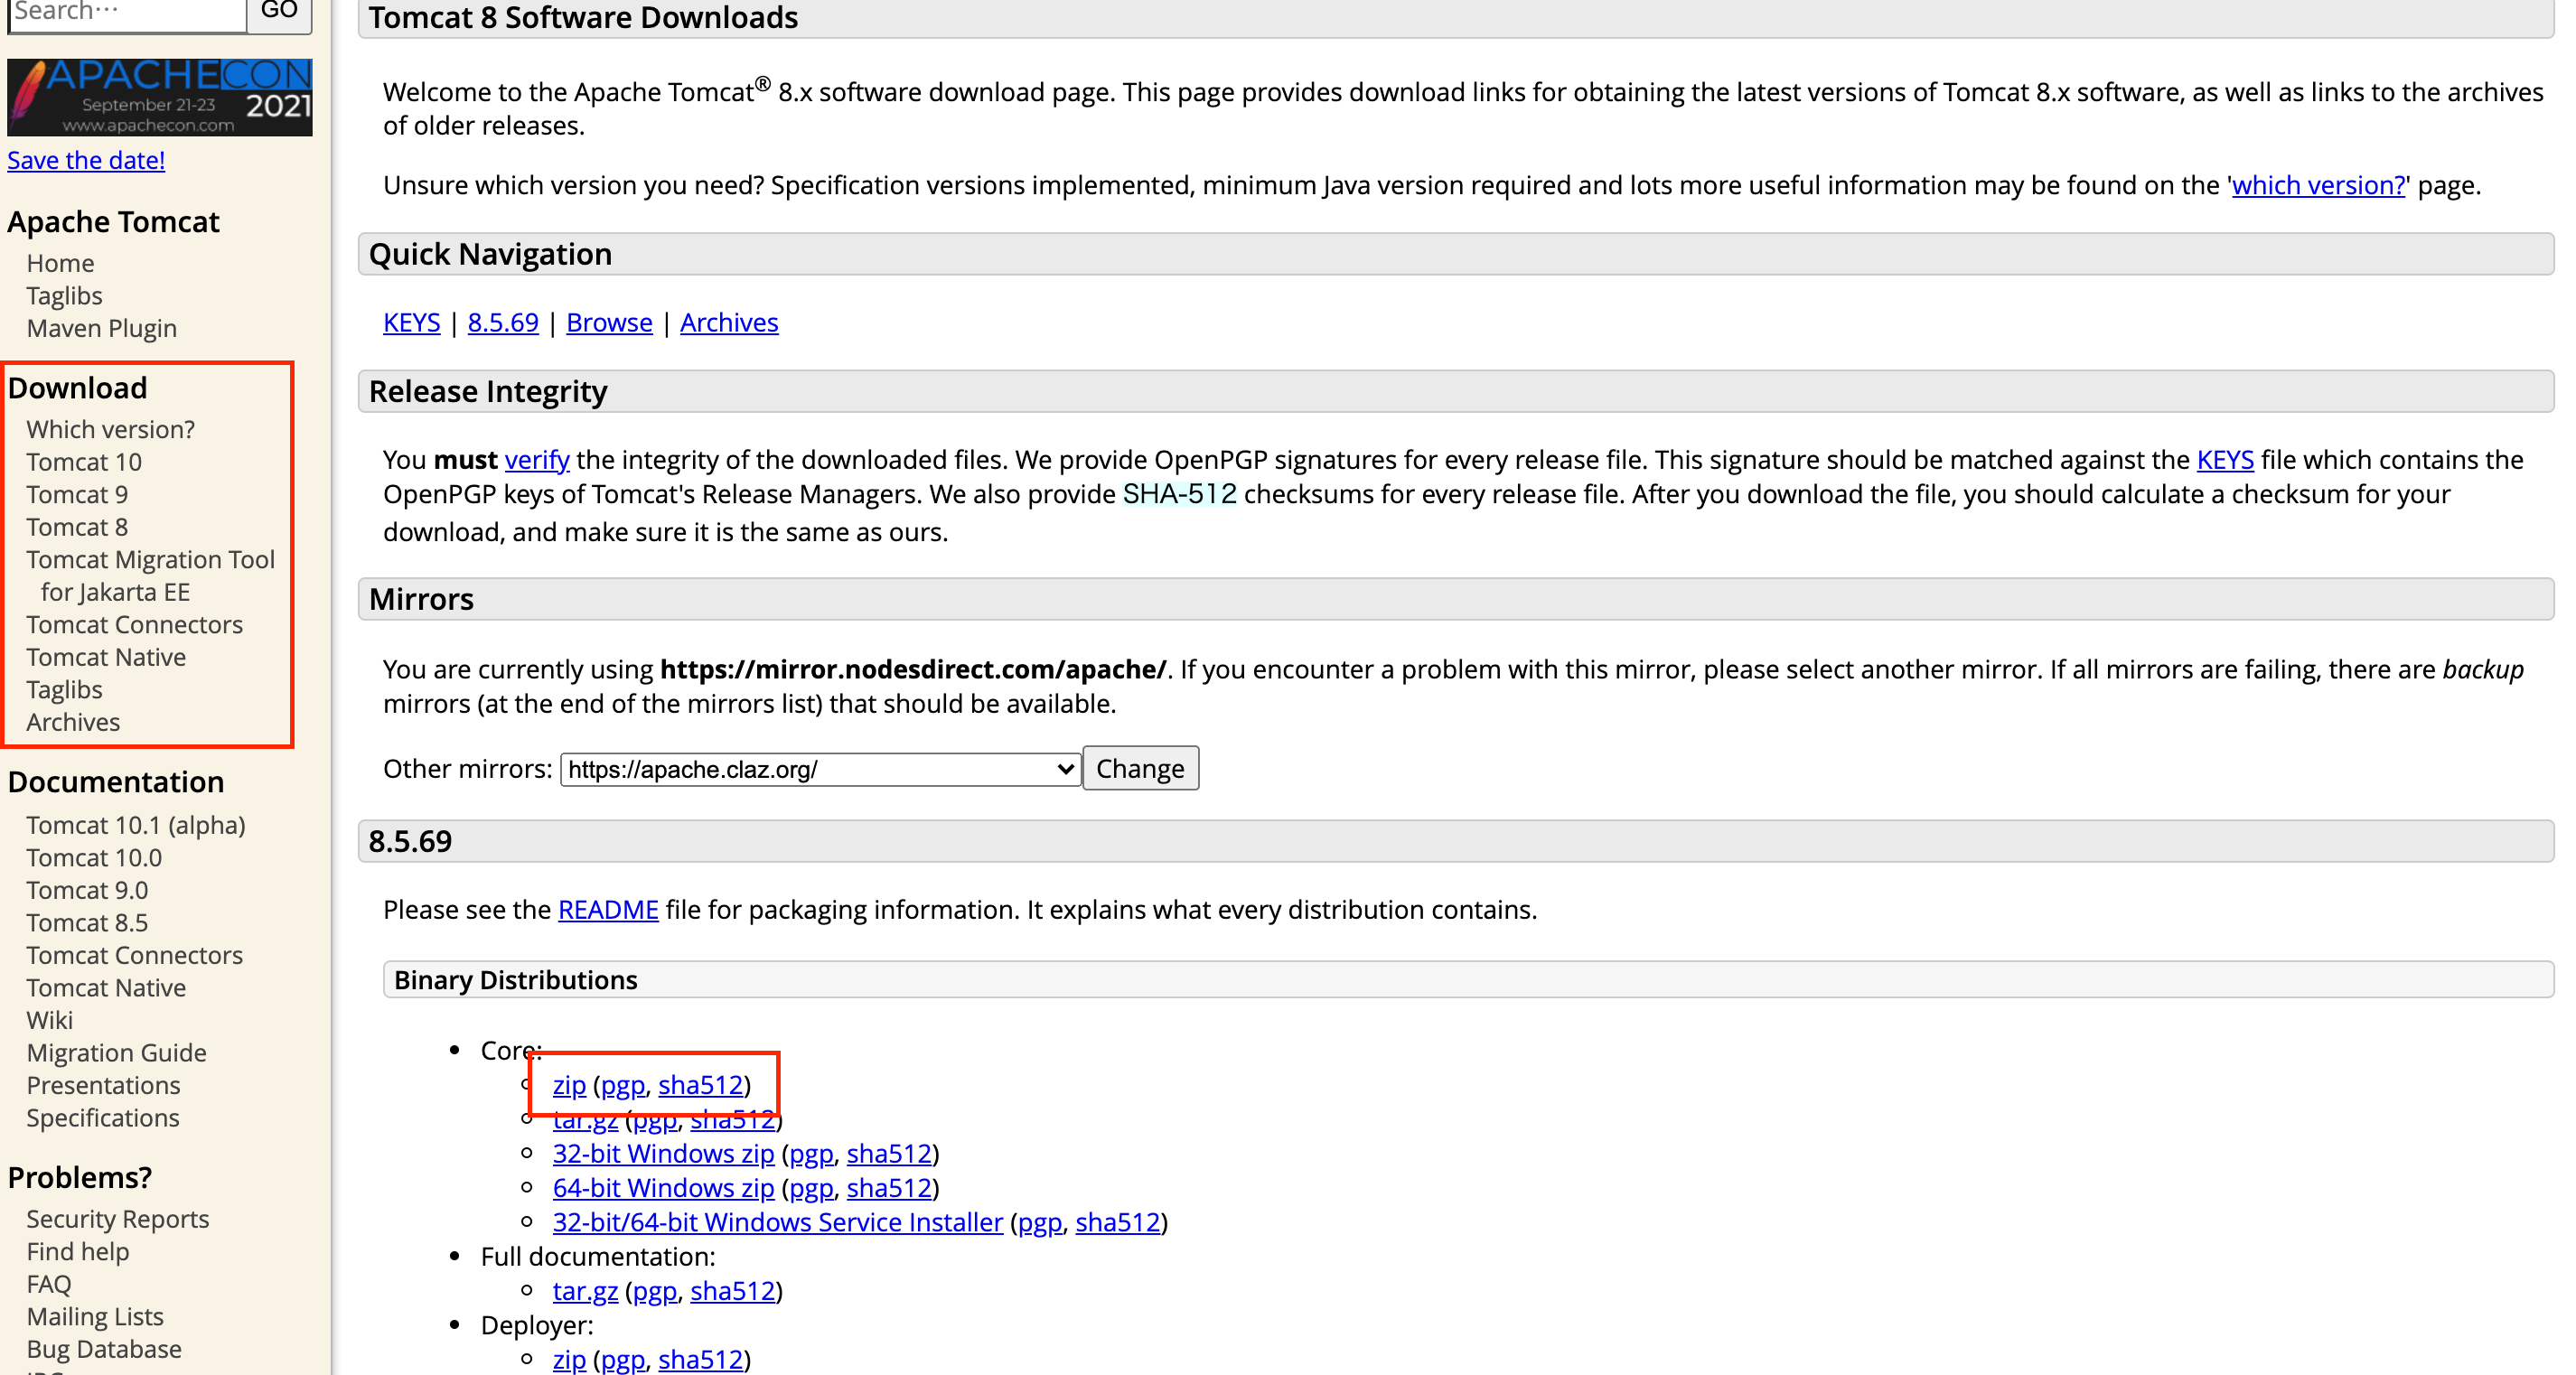Click the ApacheCon 2021 banner image

159,97
